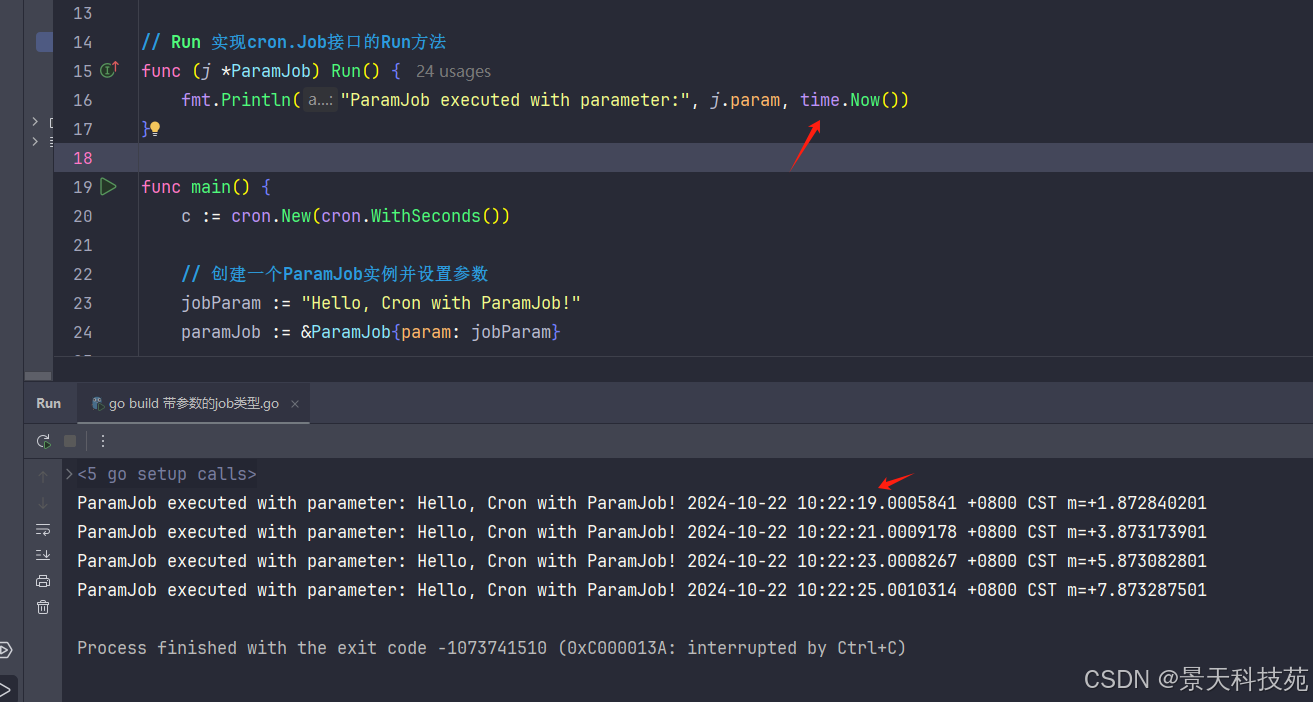
Task: Click the Down the Stack Trace arrow
Action: click(43, 503)
